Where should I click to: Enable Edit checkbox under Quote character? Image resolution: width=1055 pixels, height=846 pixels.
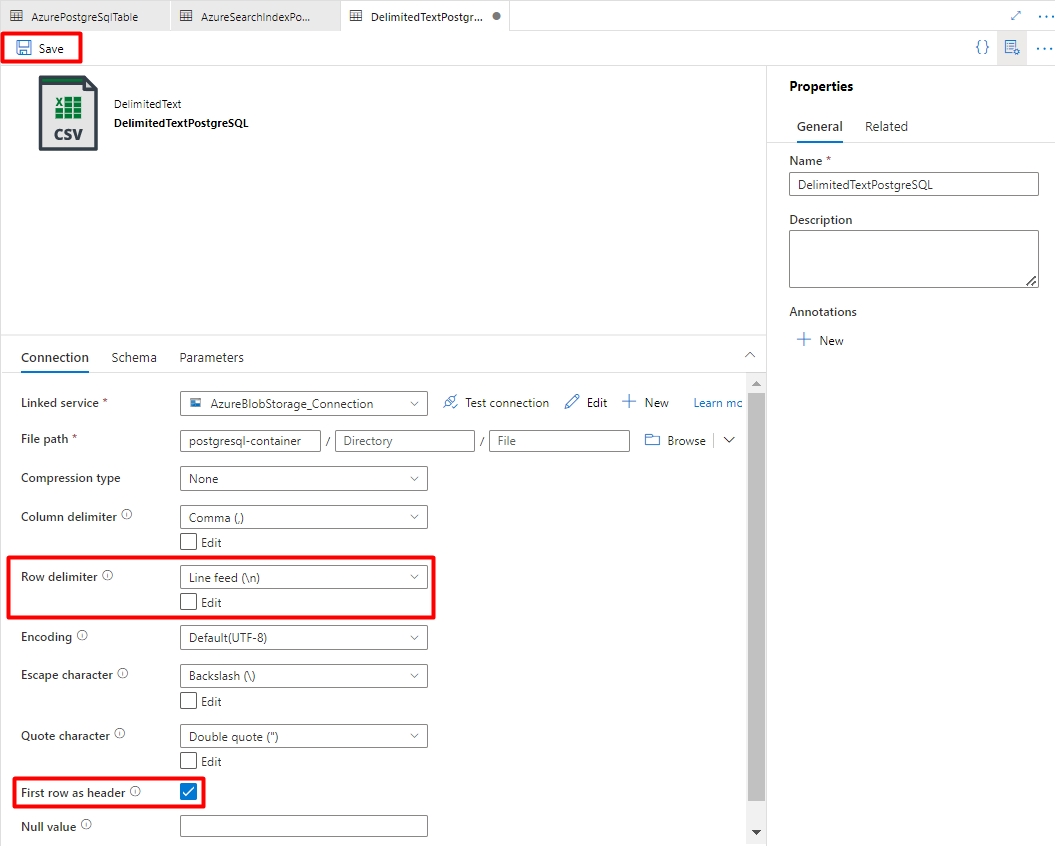point(188,761)
